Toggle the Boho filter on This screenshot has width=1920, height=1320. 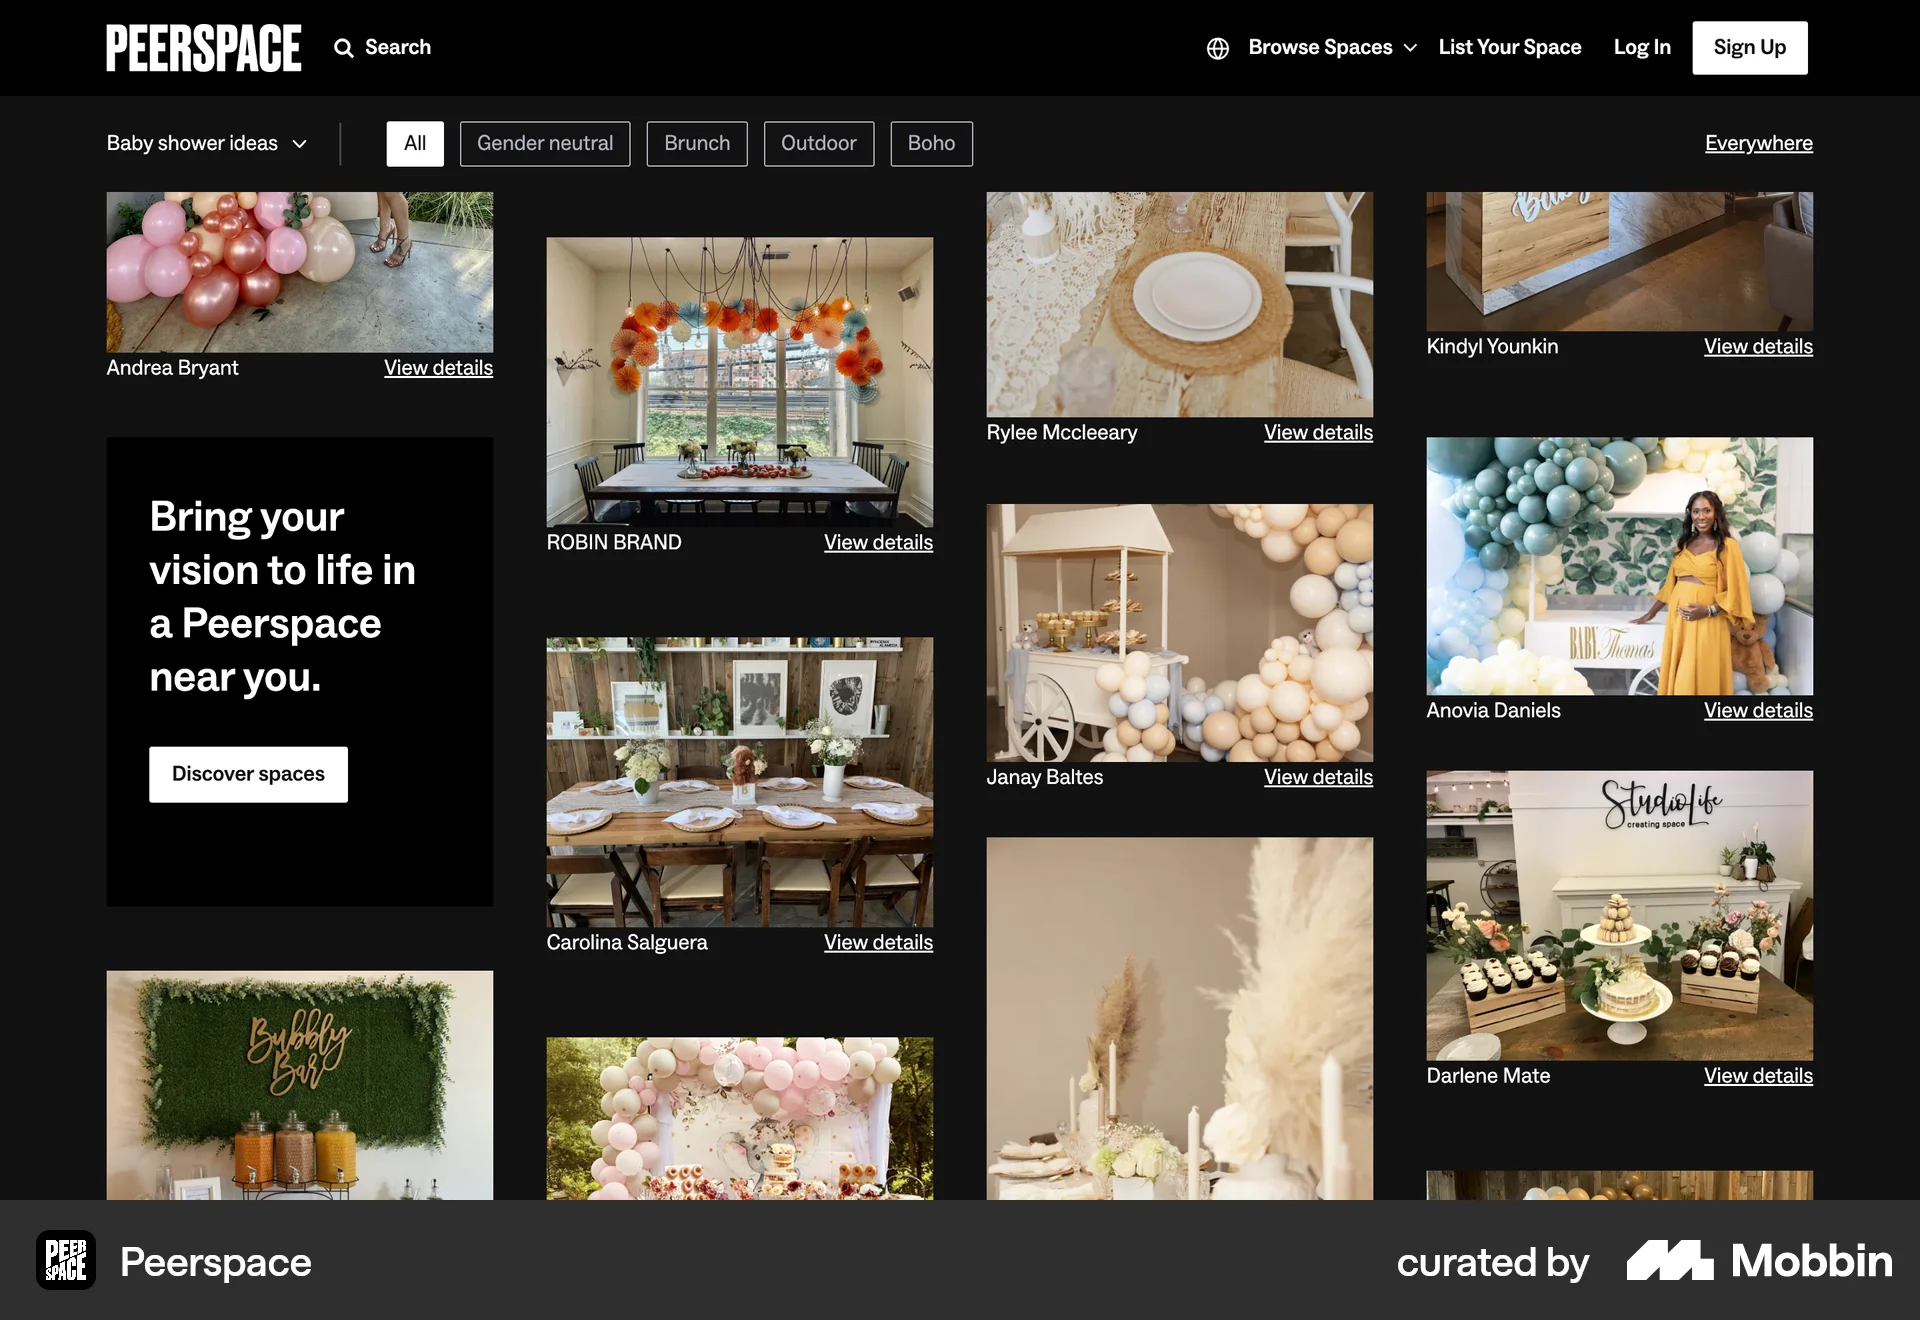(x=931, y=143)
